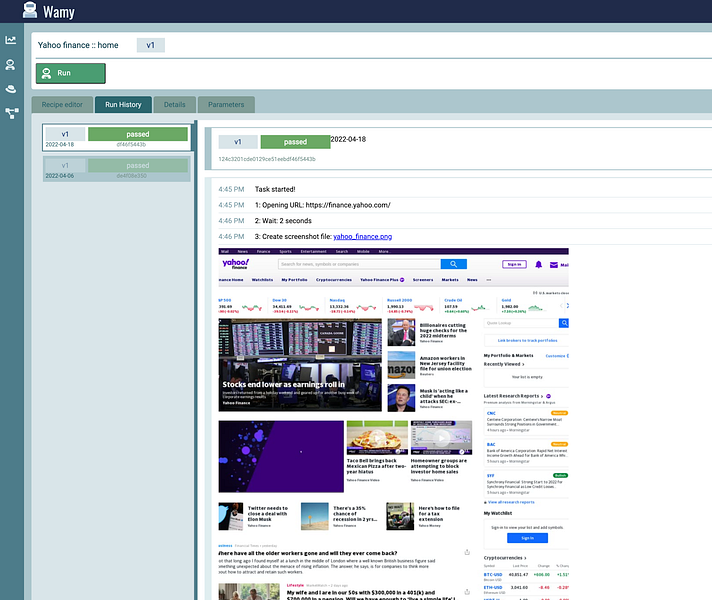Click the Sign in button in Yahoo header

pos(514,264)
